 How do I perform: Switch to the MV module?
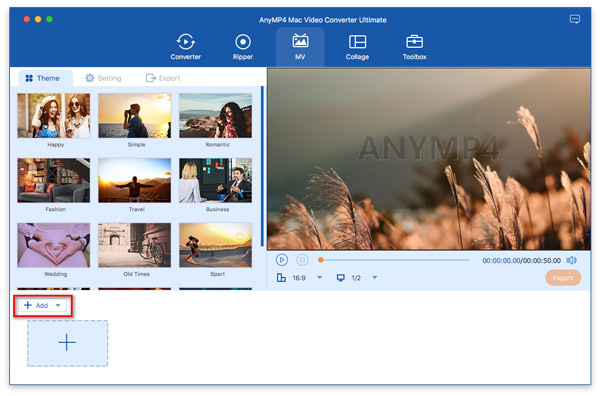[x=300, y=47]
